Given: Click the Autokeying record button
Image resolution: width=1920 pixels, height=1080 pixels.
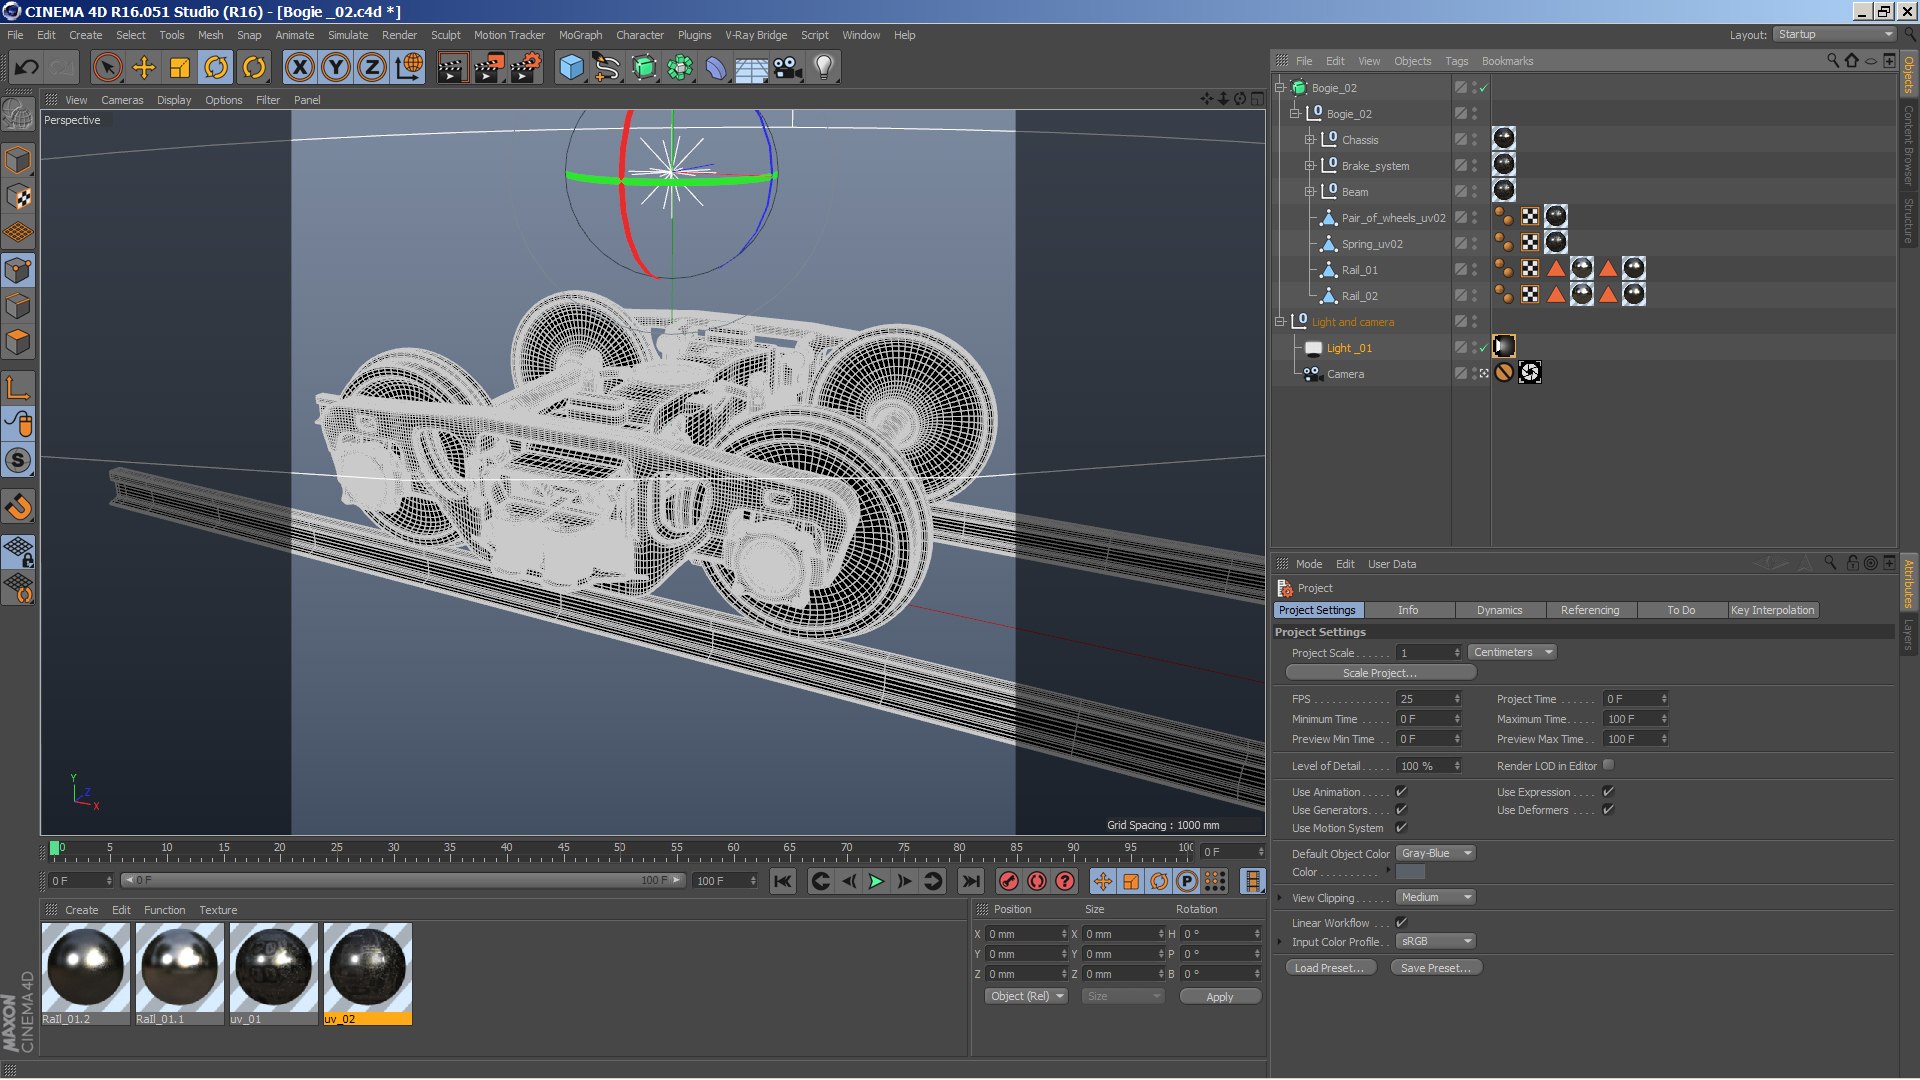Looking at the screenshot, I should coord(1037,881).
